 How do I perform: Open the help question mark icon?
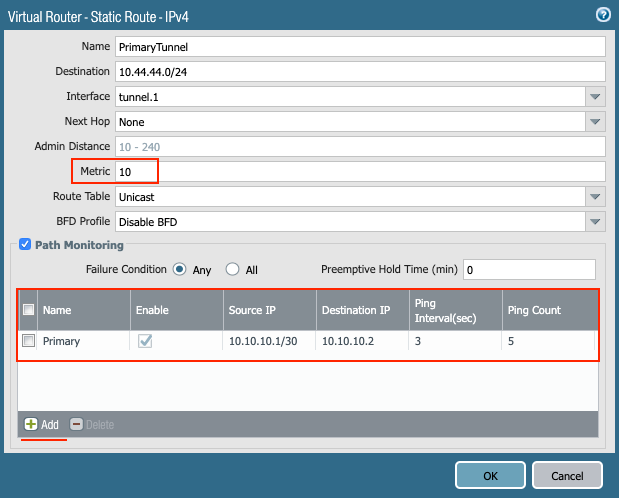(x=602, y=14)
